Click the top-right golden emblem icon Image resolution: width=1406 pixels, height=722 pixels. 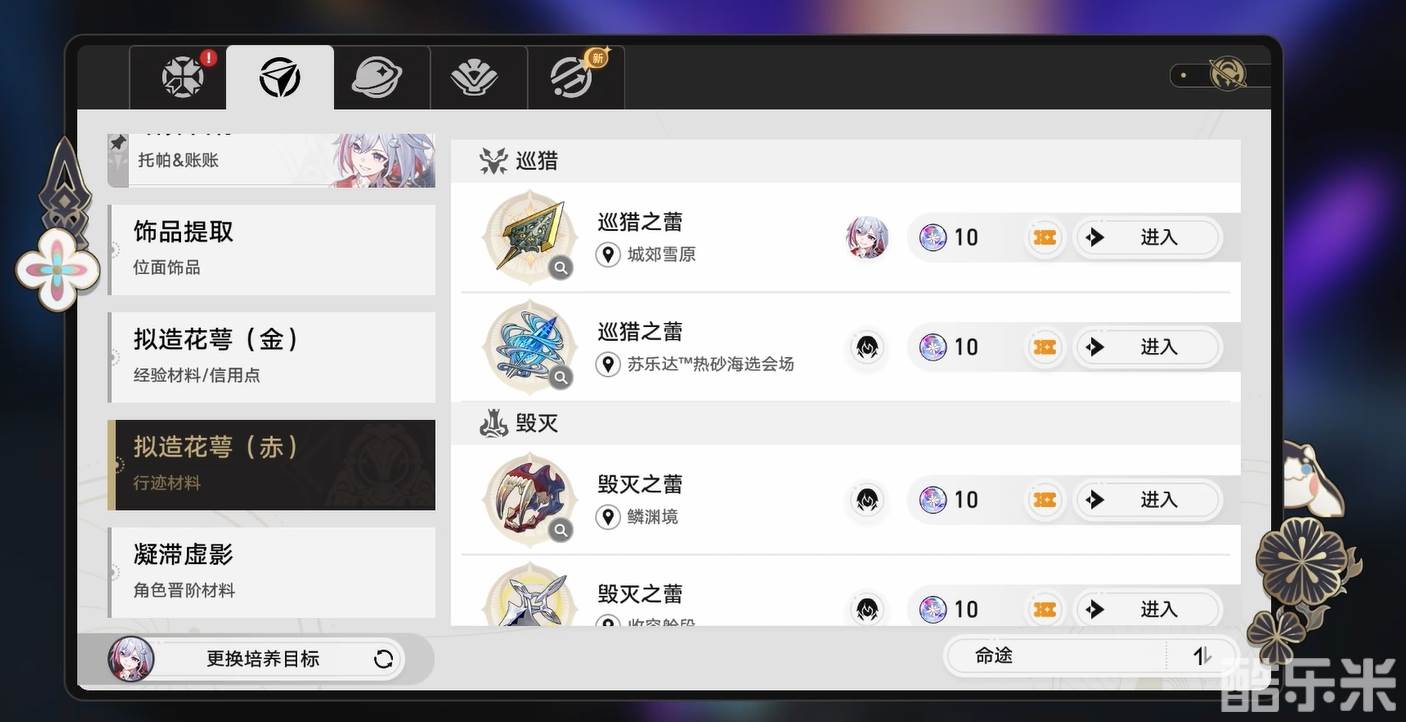pyautogui.click(x=1225, y=75)
